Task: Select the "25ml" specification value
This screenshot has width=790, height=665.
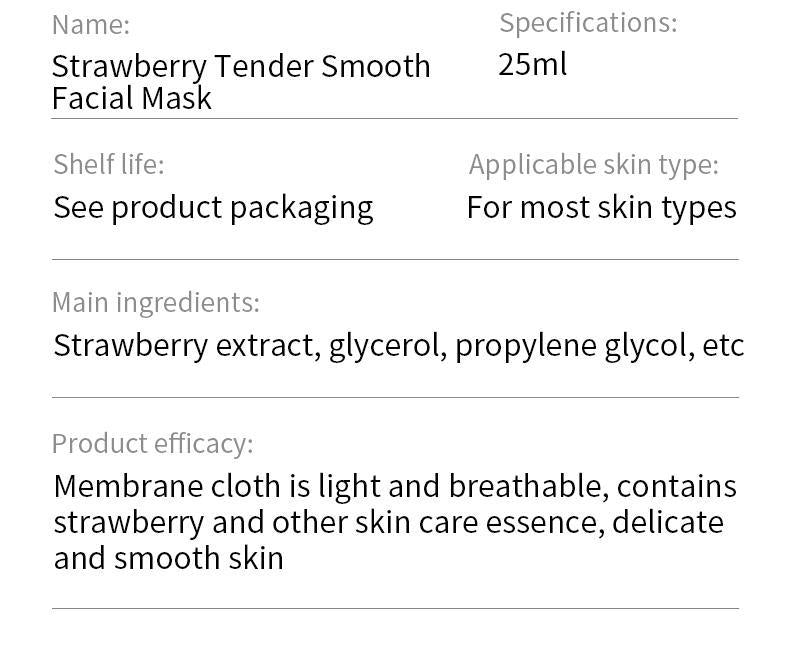Action: (532, 64)
